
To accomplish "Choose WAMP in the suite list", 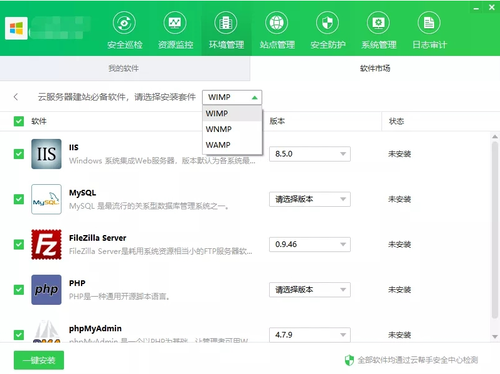I will point(232,145).
